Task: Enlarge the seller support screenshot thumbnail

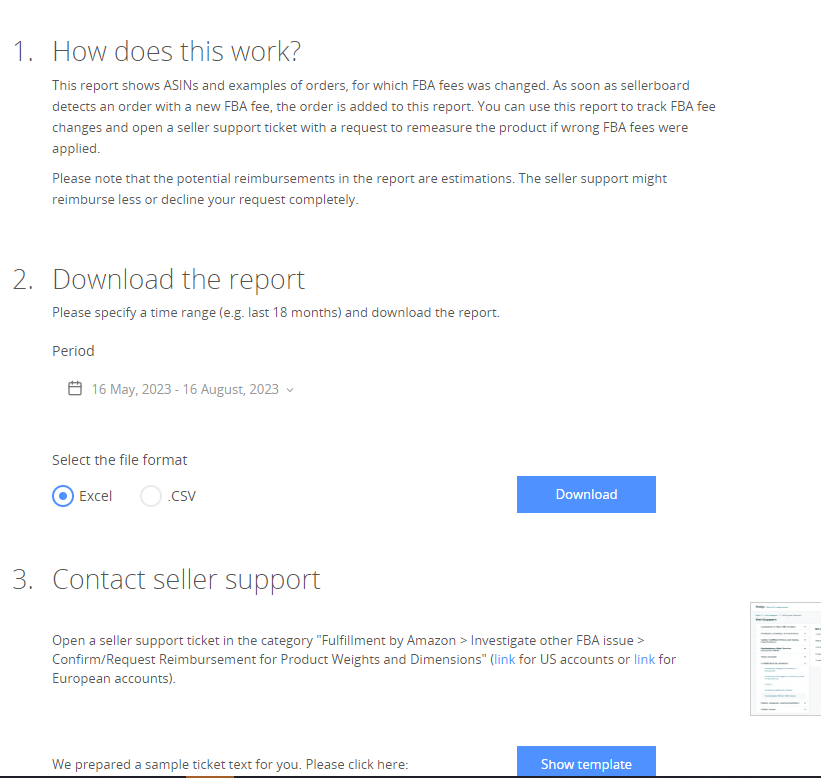Action: coord(786,659)
